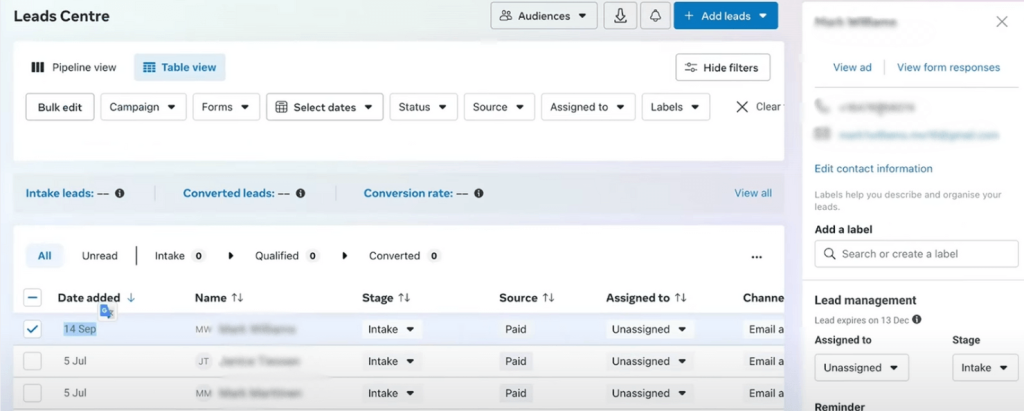1024x411 pixels.
Task: Sort by Date added arrow
Action: (x=131, y=298)
